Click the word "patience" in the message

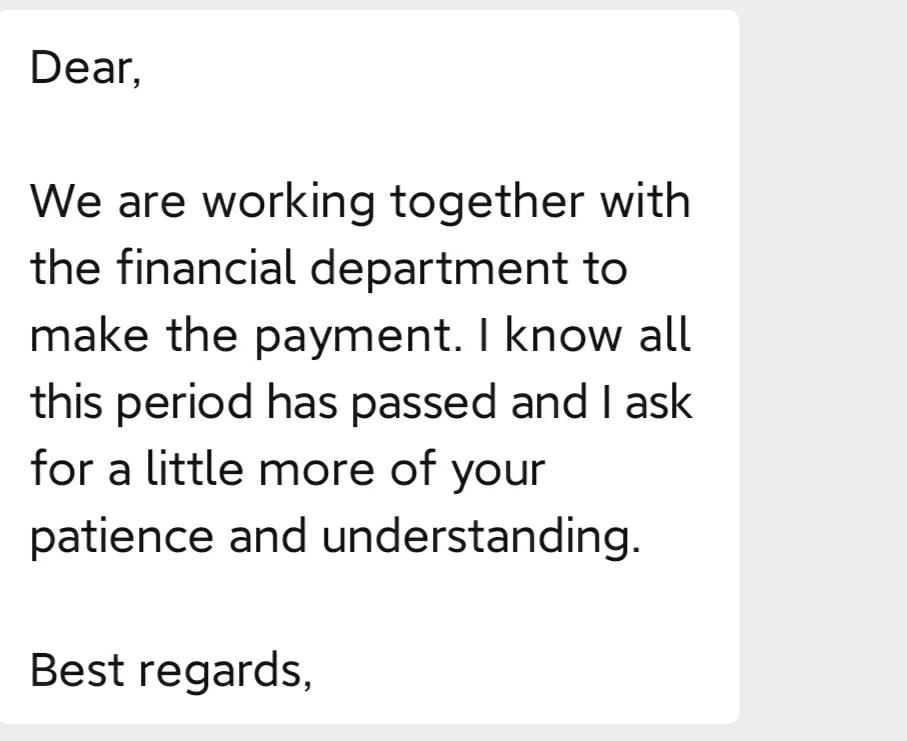[121, 538]
